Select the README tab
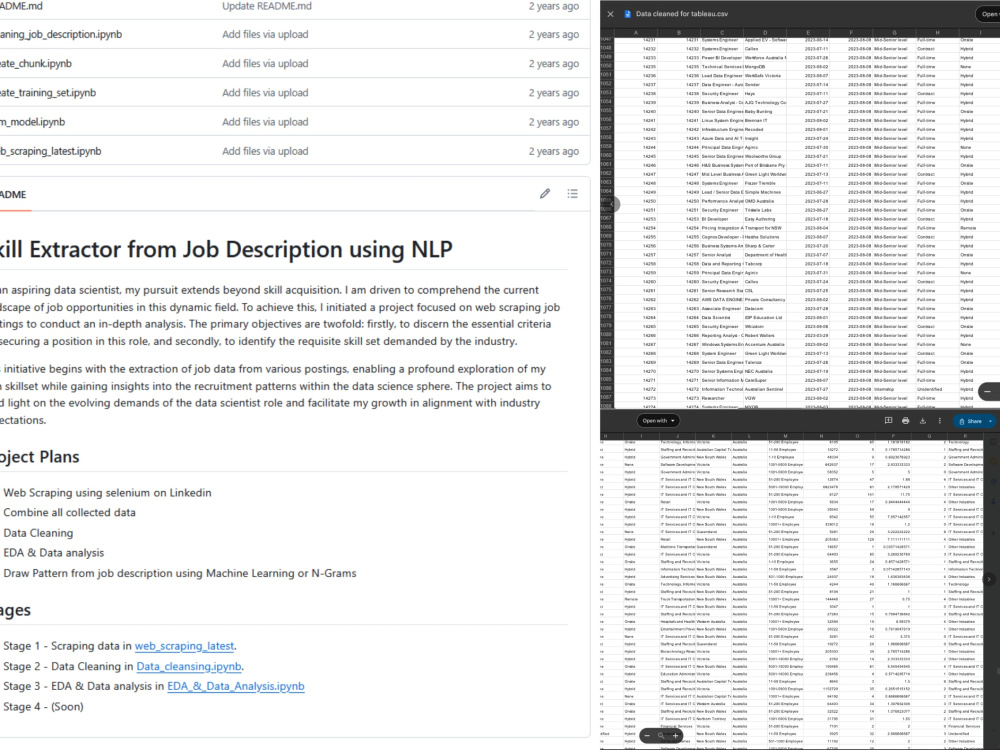This screenshot has height=750, width=1000. pos(13,195)
